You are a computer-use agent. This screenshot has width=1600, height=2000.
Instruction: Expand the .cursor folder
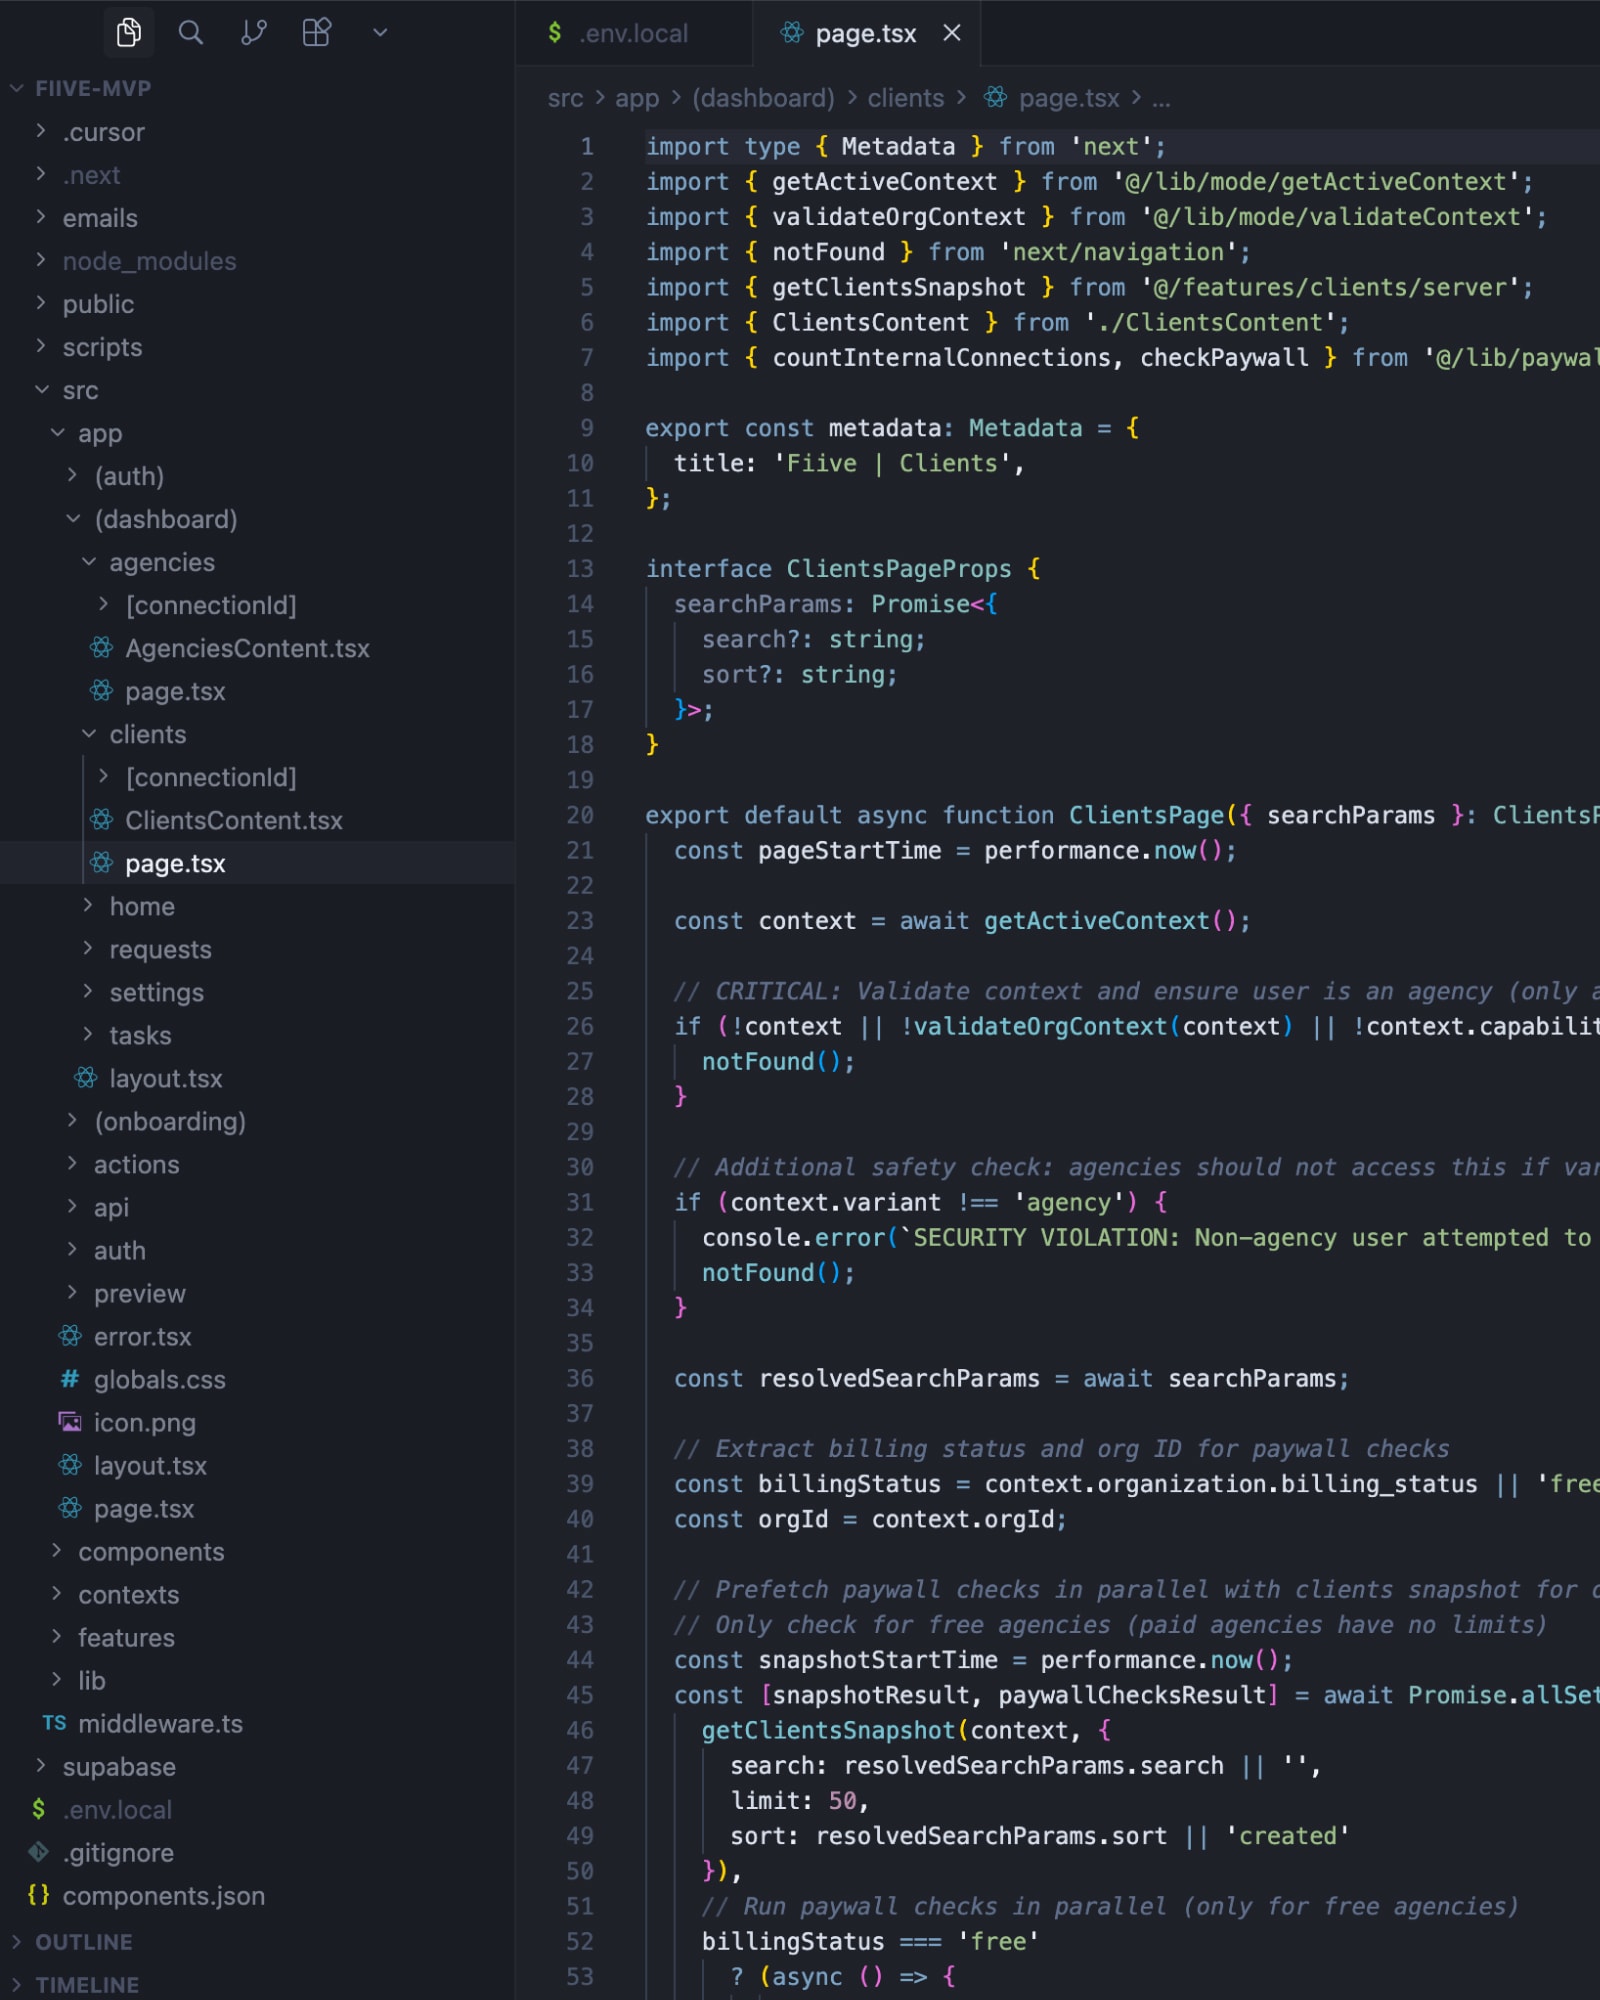coord(258,132)
